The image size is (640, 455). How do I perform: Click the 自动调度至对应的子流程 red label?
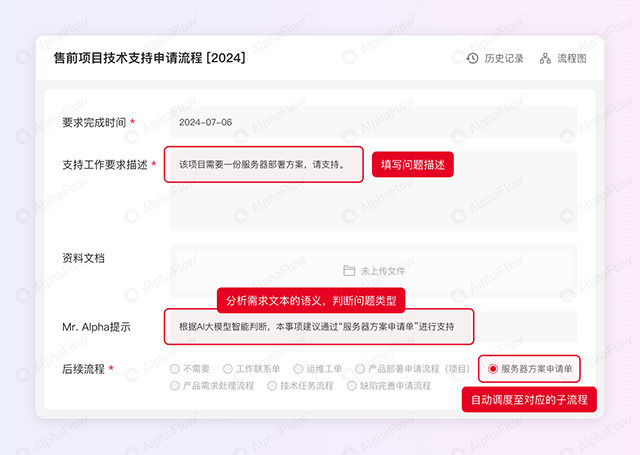pyautogui.click(x=529, y=400)
